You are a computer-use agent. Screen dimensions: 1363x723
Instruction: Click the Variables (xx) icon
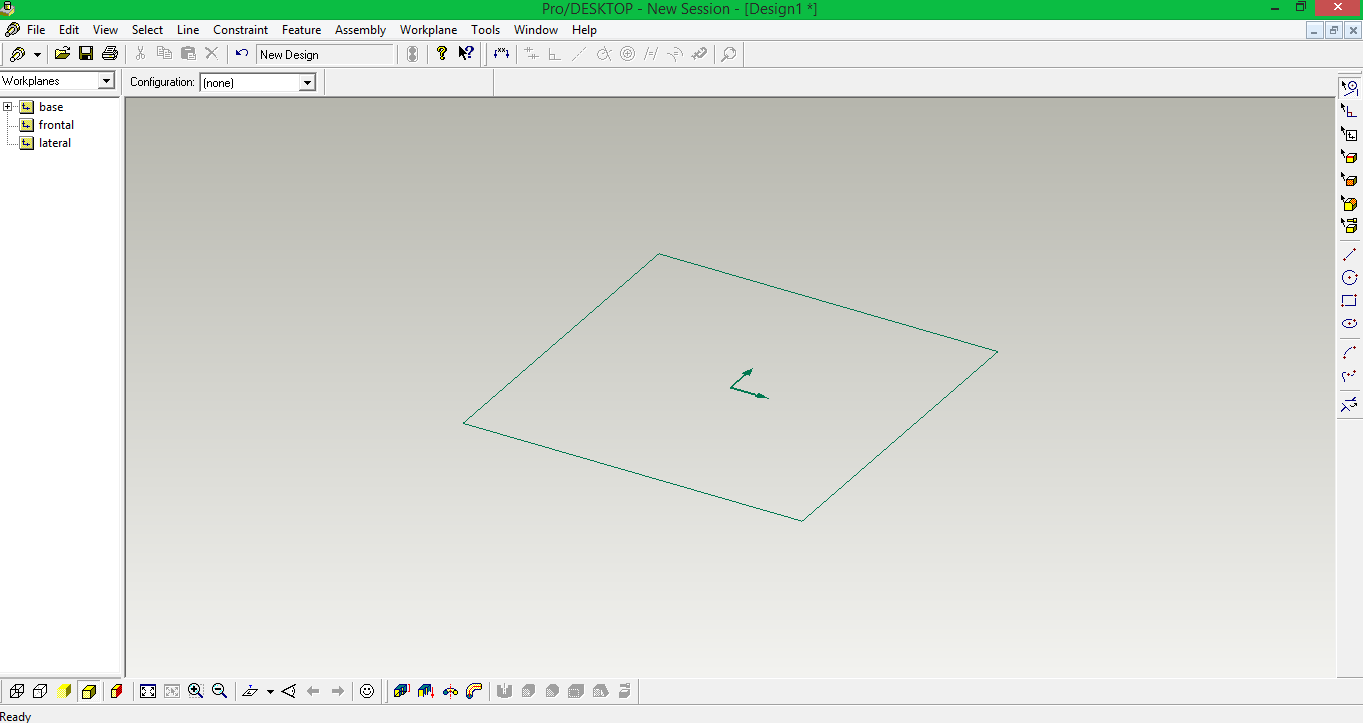pyautogui.click(x=502, y=54)
